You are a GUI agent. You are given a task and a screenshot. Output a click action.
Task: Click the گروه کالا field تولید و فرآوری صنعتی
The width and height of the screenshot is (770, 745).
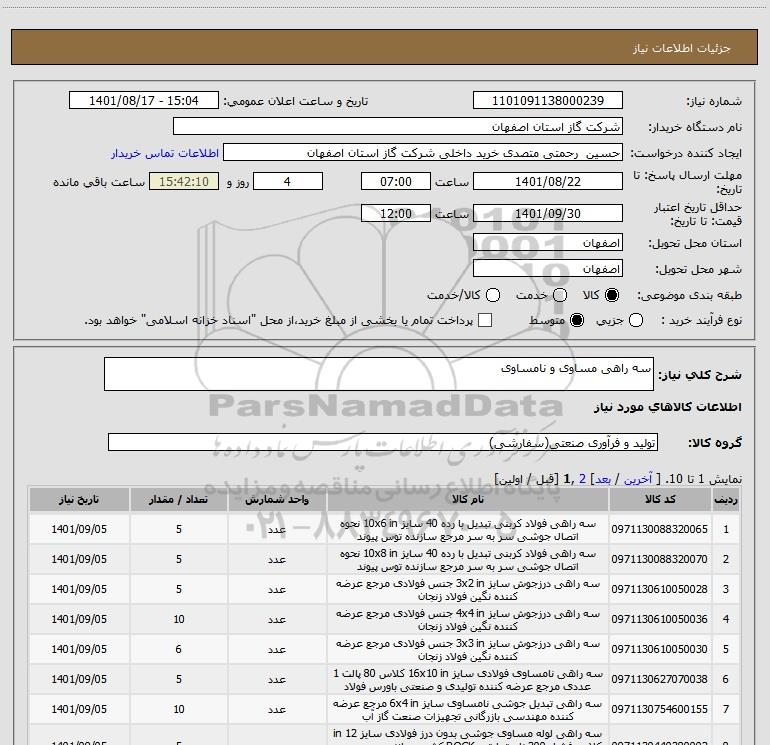tap(383, 442)
